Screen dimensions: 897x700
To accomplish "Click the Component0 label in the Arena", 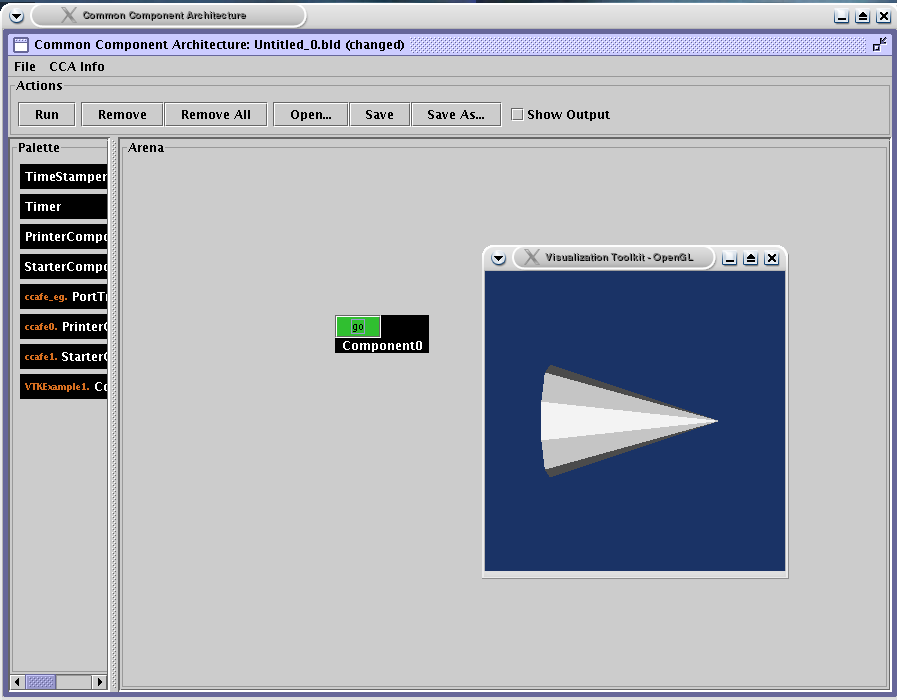I will pyautogui.click(x=382, y=346).
